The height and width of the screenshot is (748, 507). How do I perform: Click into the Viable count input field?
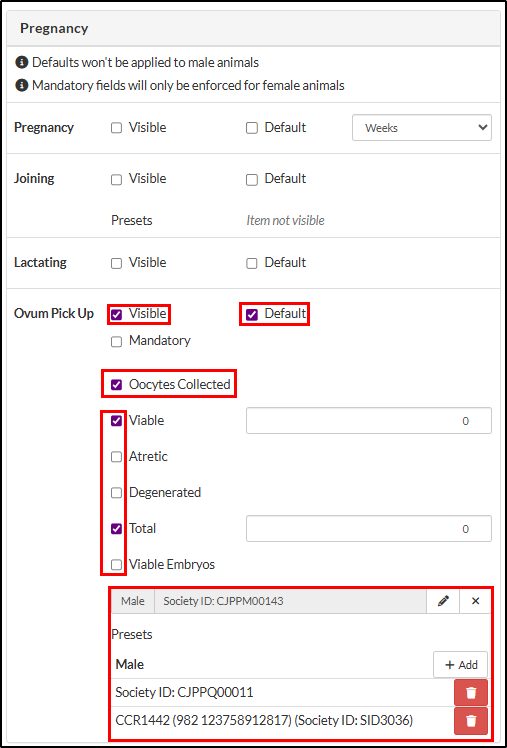(x=369, y=421)
